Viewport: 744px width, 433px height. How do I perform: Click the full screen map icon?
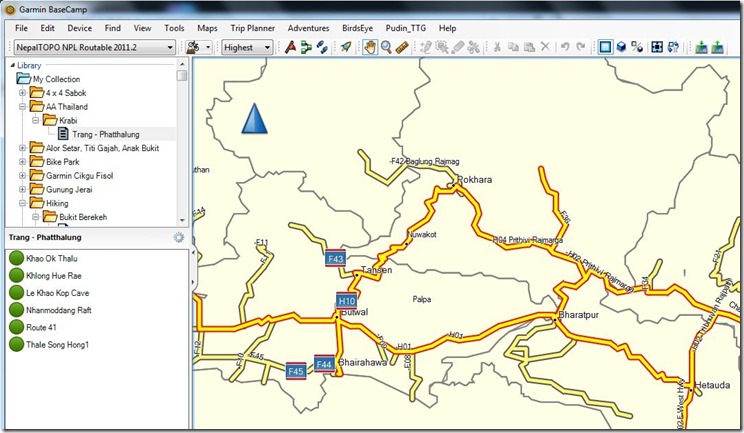point(657,47)
